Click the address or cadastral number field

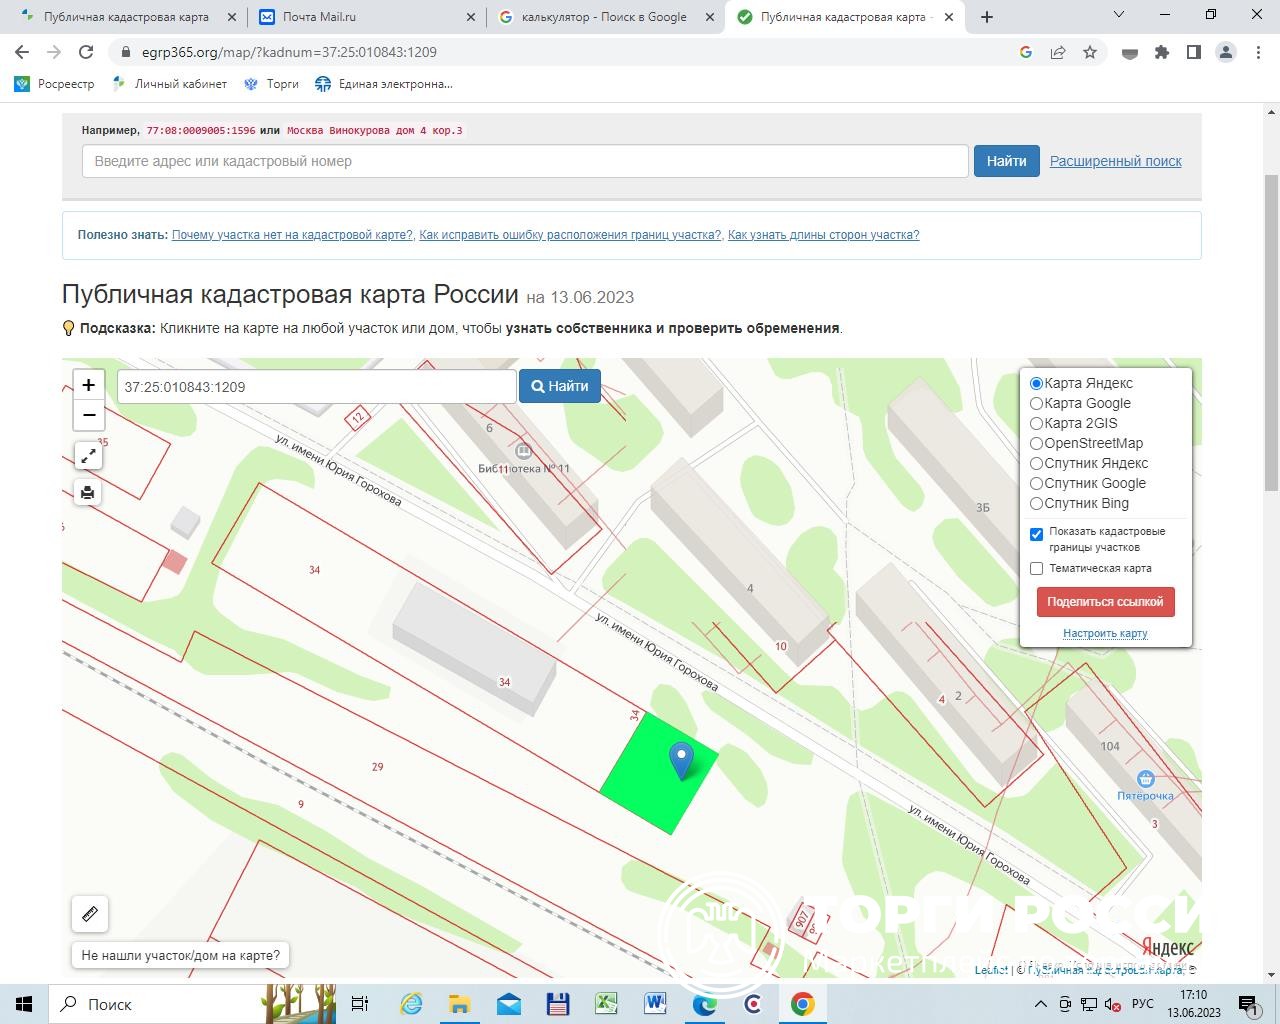pos(525,161)
